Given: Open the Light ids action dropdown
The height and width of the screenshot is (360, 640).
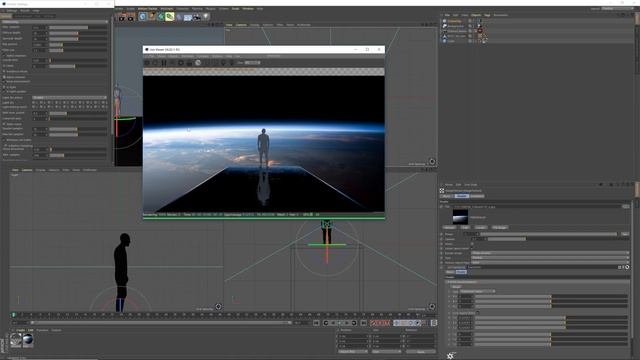Looking at the screenshot, I should (69, 98).
